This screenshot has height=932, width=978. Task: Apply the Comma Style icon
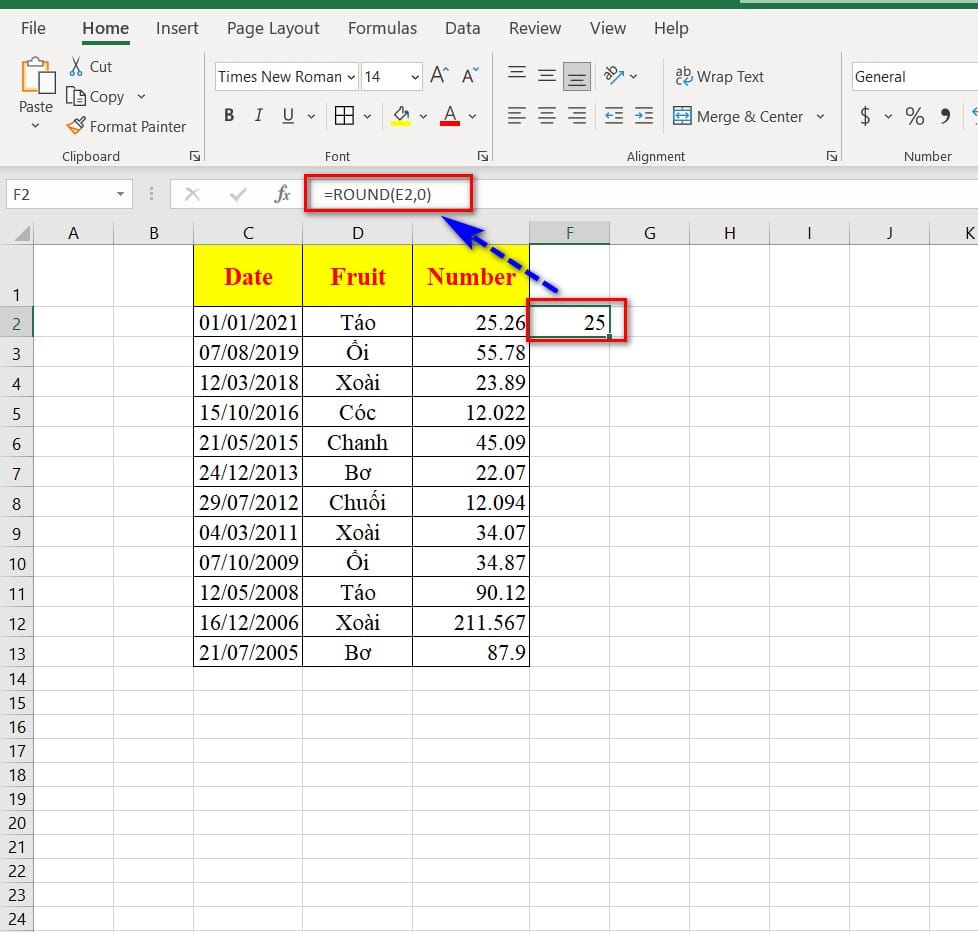click(946, 115)
